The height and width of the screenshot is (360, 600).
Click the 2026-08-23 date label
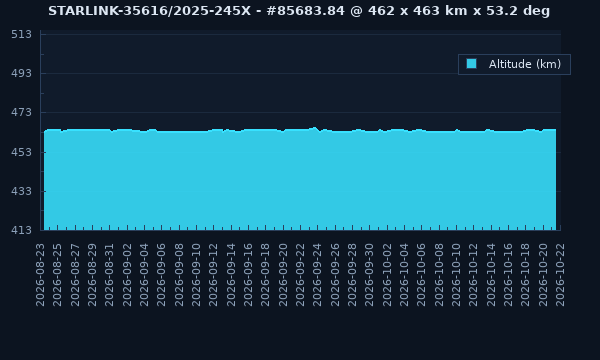click(40, 275)
